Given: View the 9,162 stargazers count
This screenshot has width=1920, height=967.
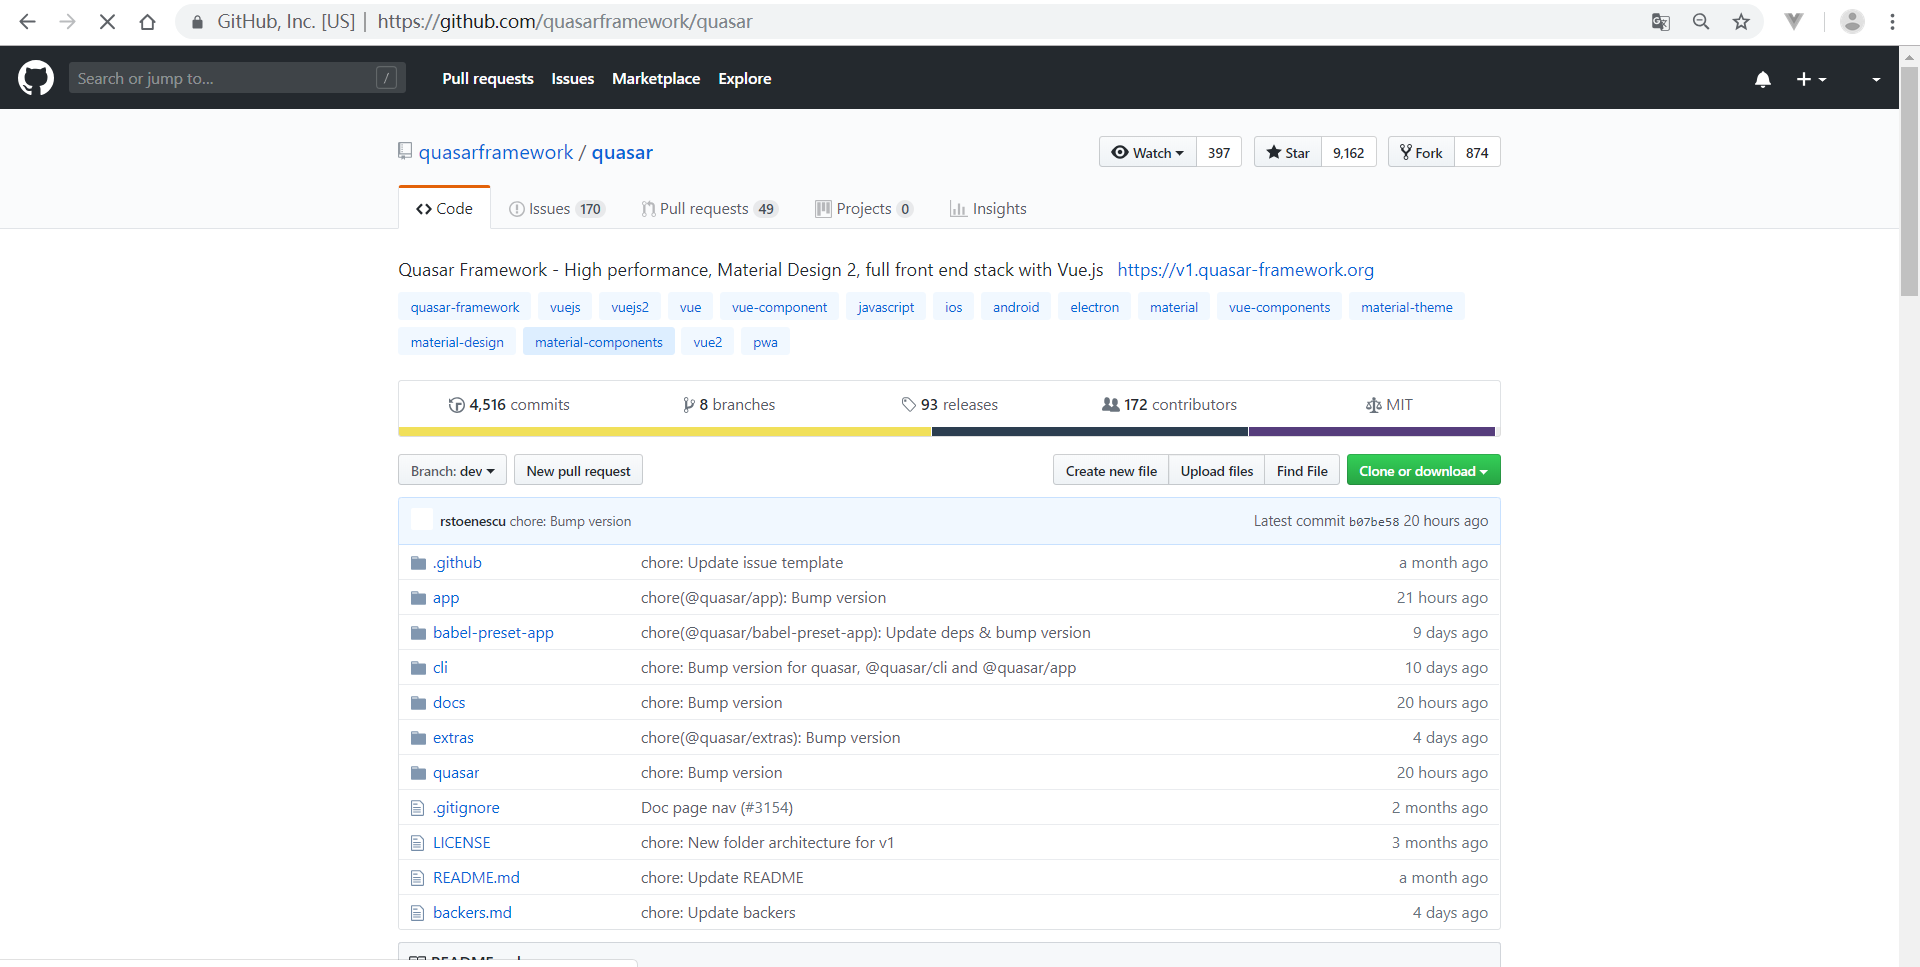Looking at the screenshot, I should click(1348, 152).
